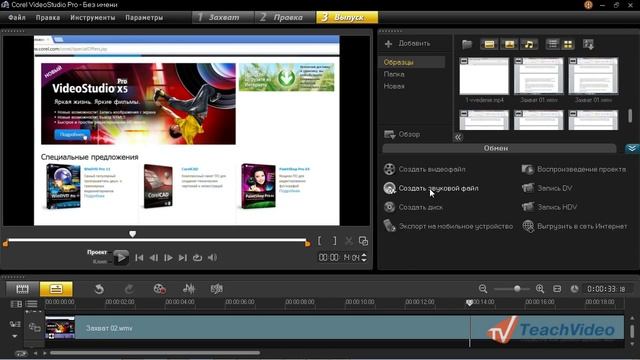Switch library to thumbnail view
640x360 pixels.
pyautogui.click(x=568, y=44)
